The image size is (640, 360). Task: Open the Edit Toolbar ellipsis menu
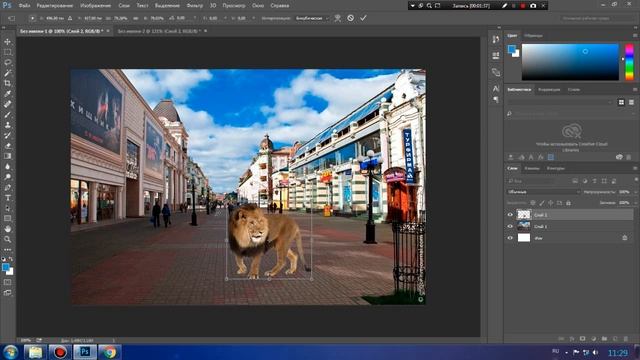click(7, 249)
